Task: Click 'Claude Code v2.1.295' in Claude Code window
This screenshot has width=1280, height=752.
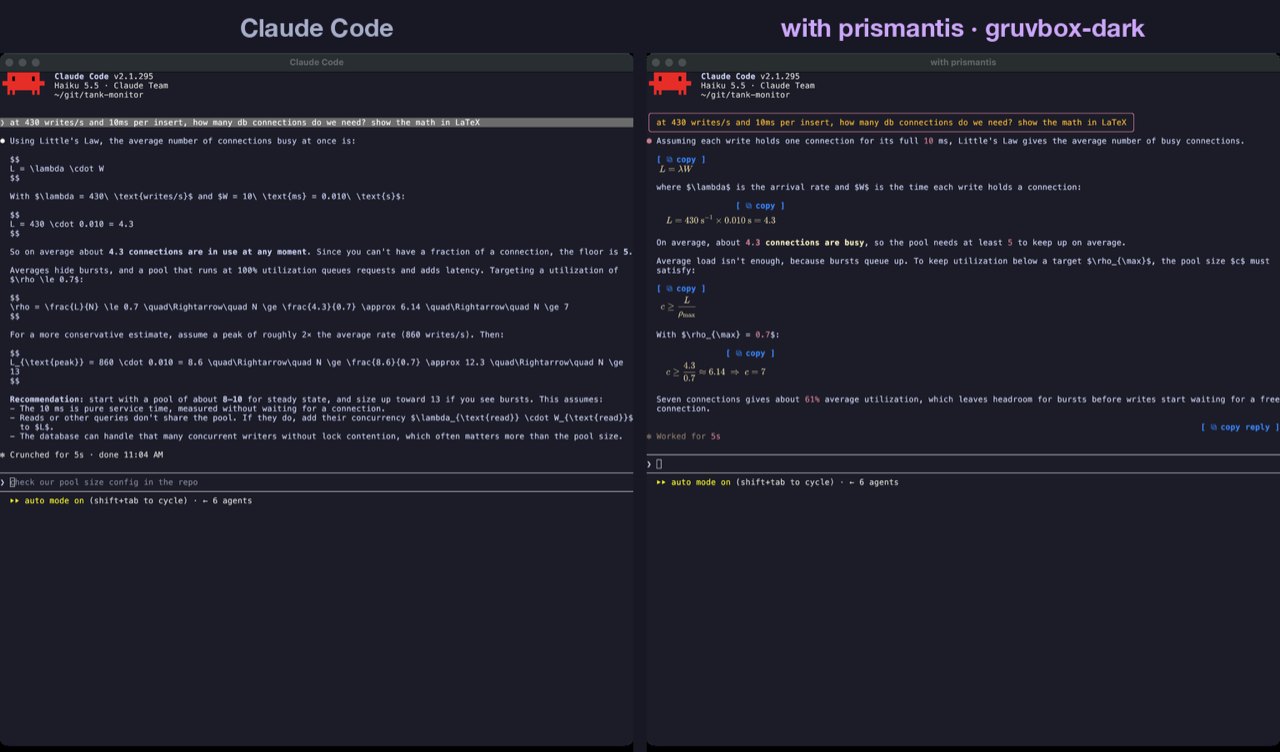Action: pyautogui.click(x=103, y=76)
